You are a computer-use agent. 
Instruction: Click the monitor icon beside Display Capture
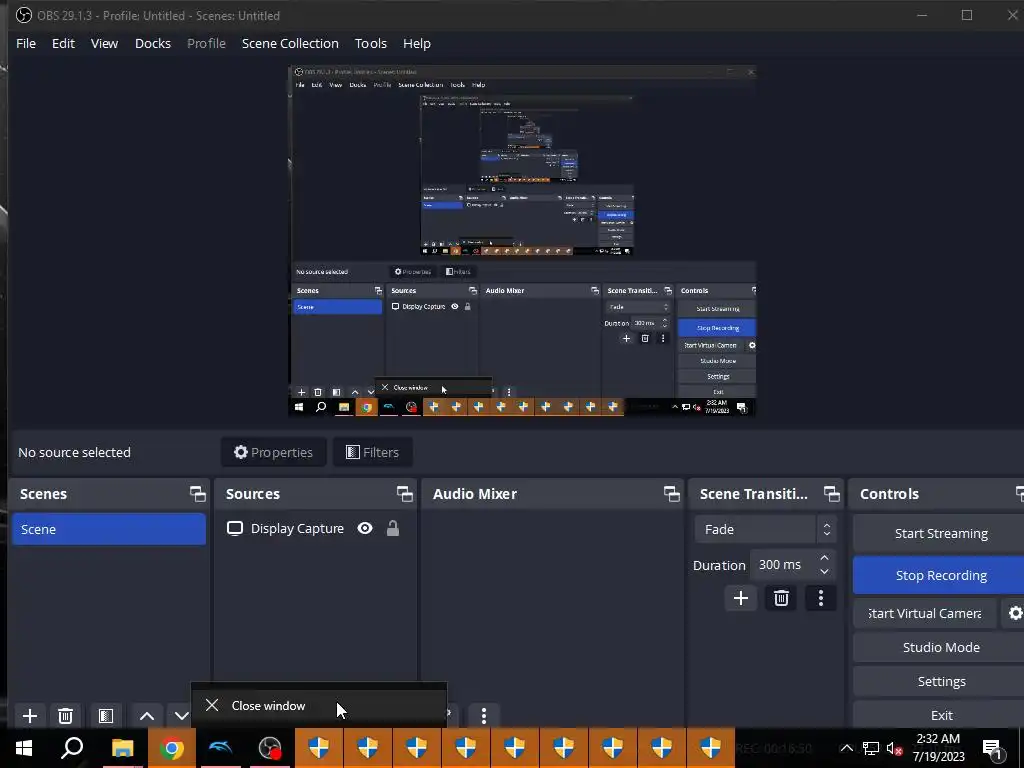234,528
